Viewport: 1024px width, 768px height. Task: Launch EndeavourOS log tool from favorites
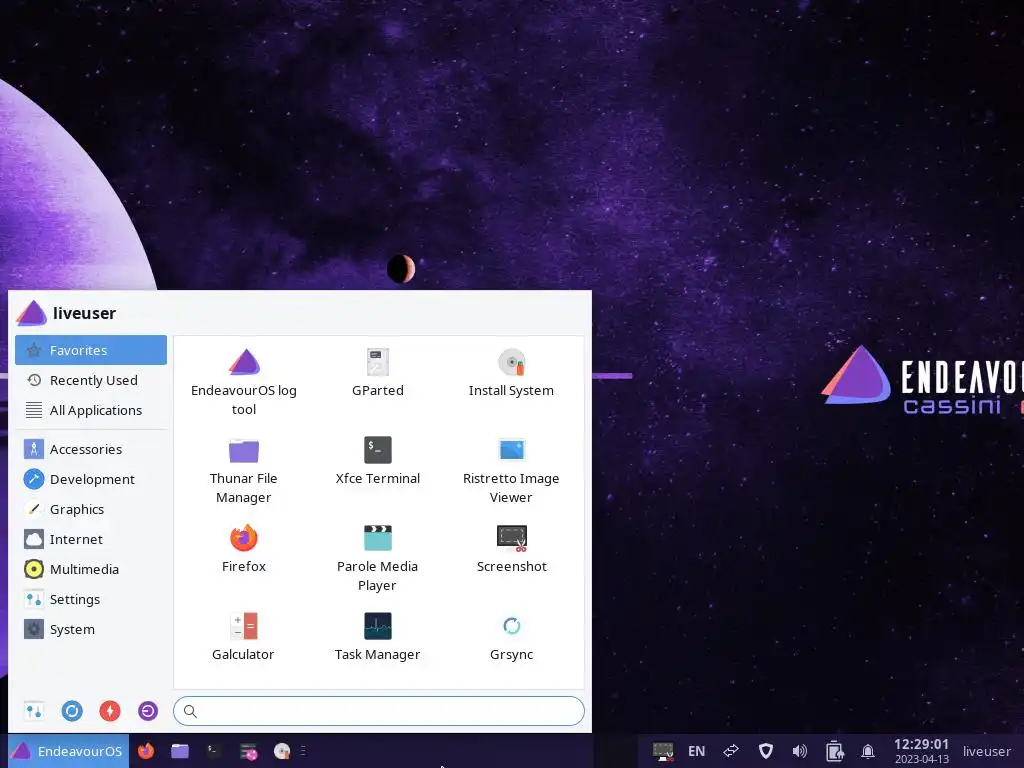point(244,381)
